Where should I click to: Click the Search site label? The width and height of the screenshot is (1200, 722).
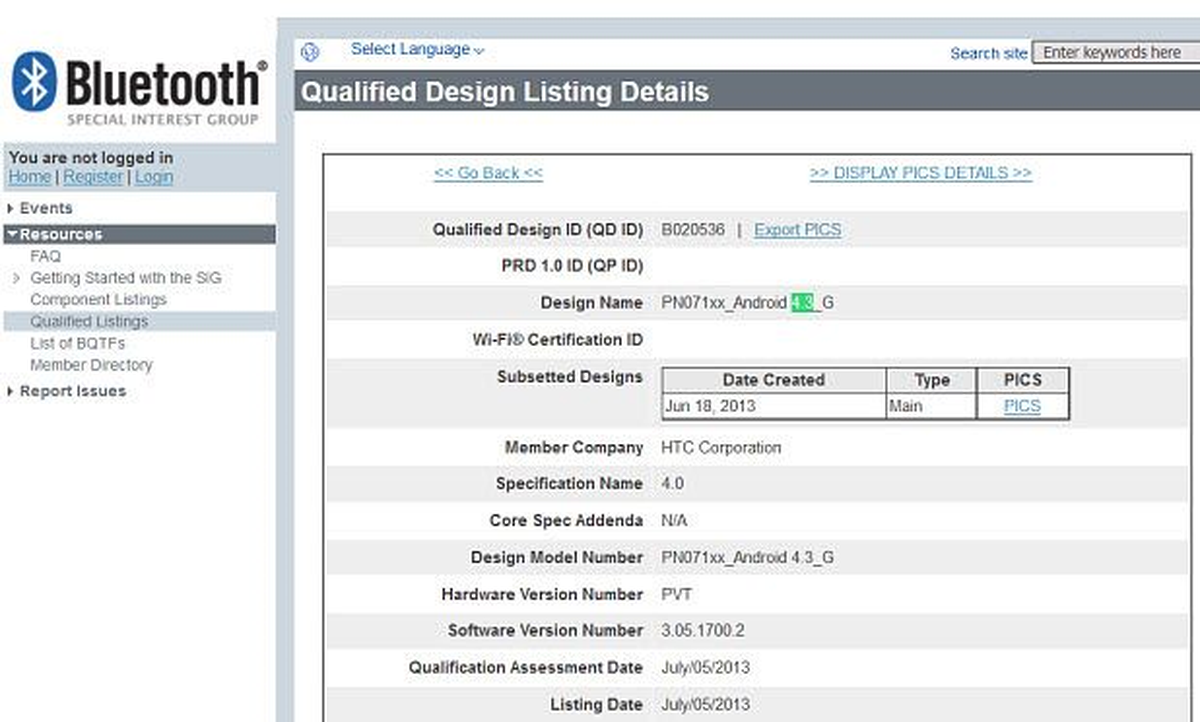[988, 53]
